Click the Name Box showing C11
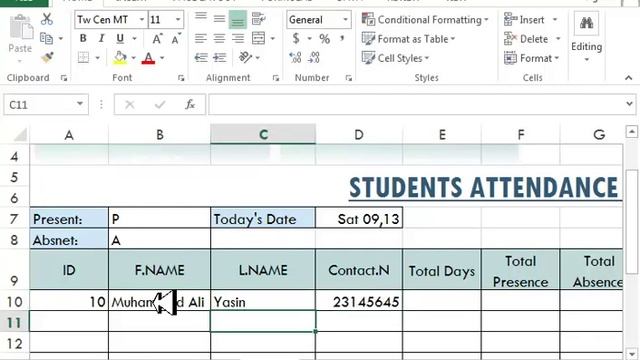The width and height of the screenshot is (640, 360). (39, 105)
